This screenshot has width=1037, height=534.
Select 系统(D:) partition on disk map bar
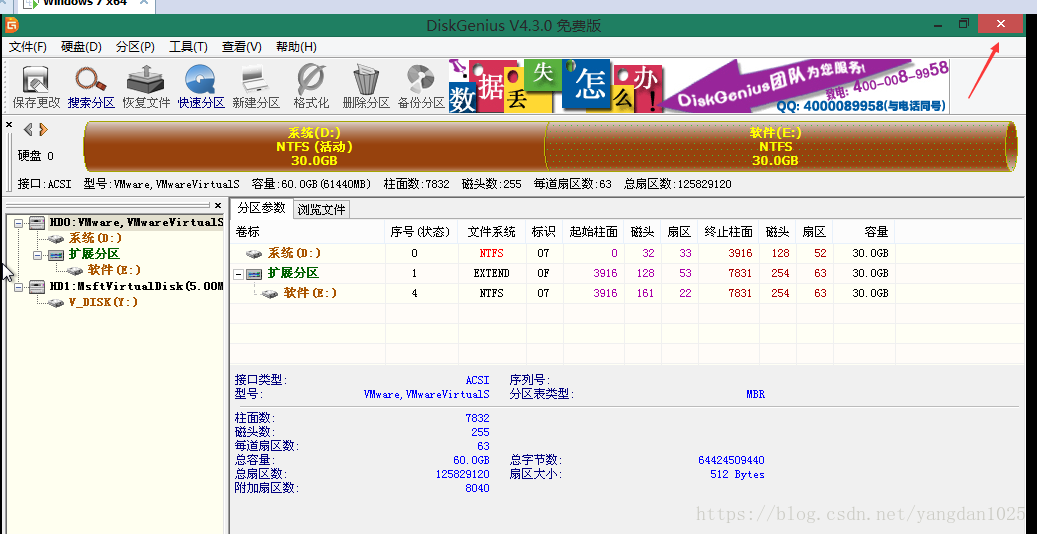click(x=314, y=147)
